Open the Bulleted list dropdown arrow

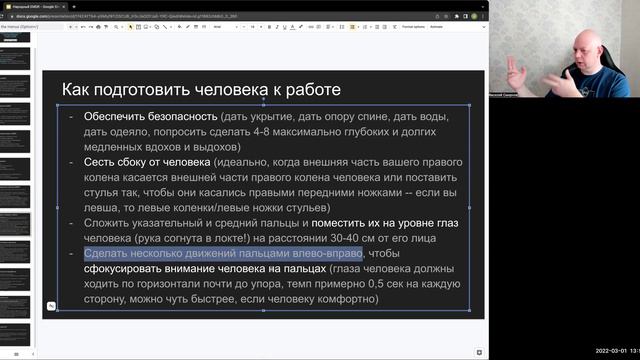358,27
